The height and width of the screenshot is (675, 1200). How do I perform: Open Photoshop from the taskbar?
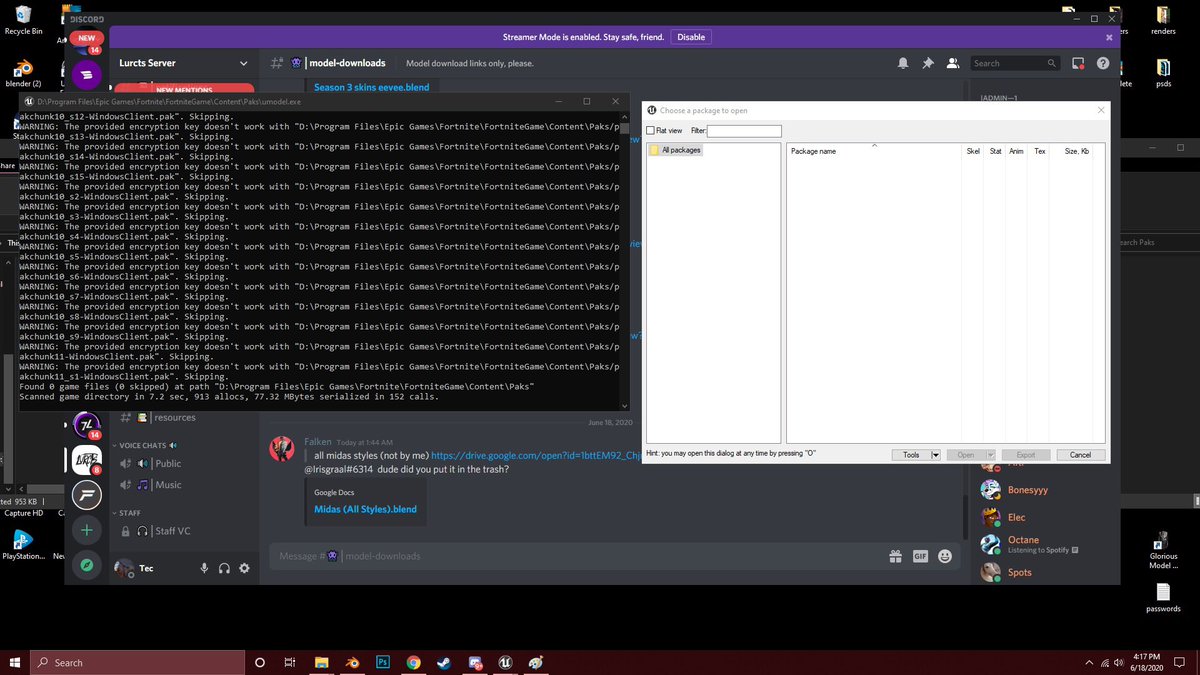pyautogui.click(x=382, y=662)
